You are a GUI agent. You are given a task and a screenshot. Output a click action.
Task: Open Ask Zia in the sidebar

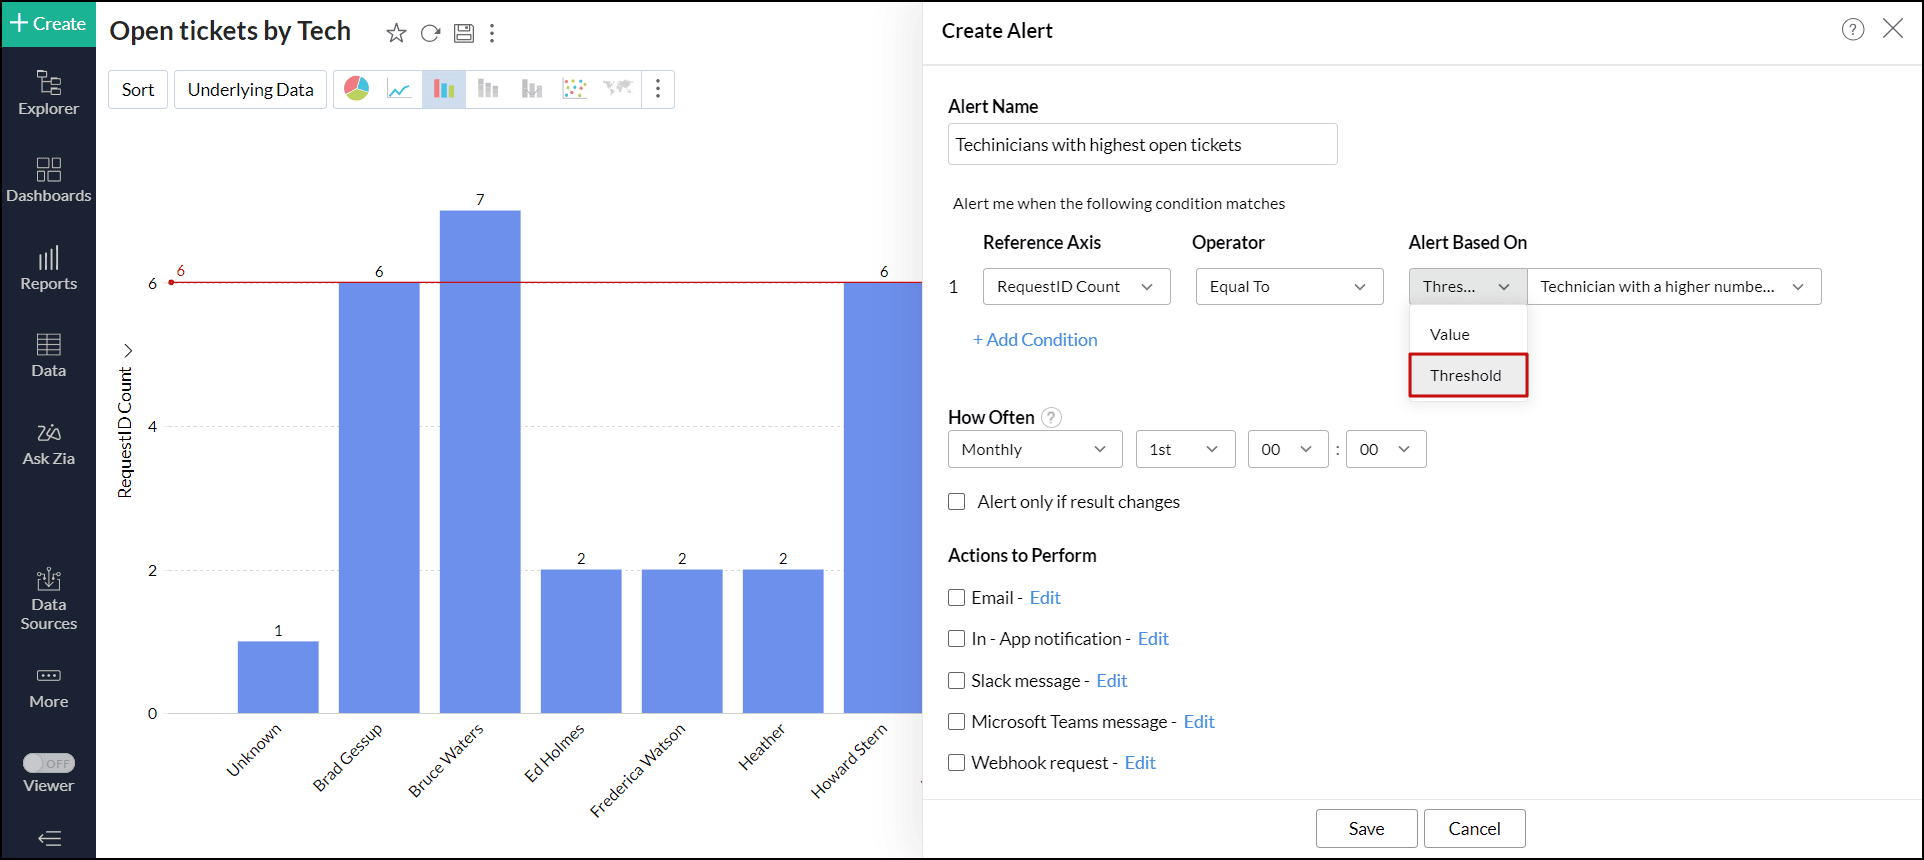tap(48, 444)
